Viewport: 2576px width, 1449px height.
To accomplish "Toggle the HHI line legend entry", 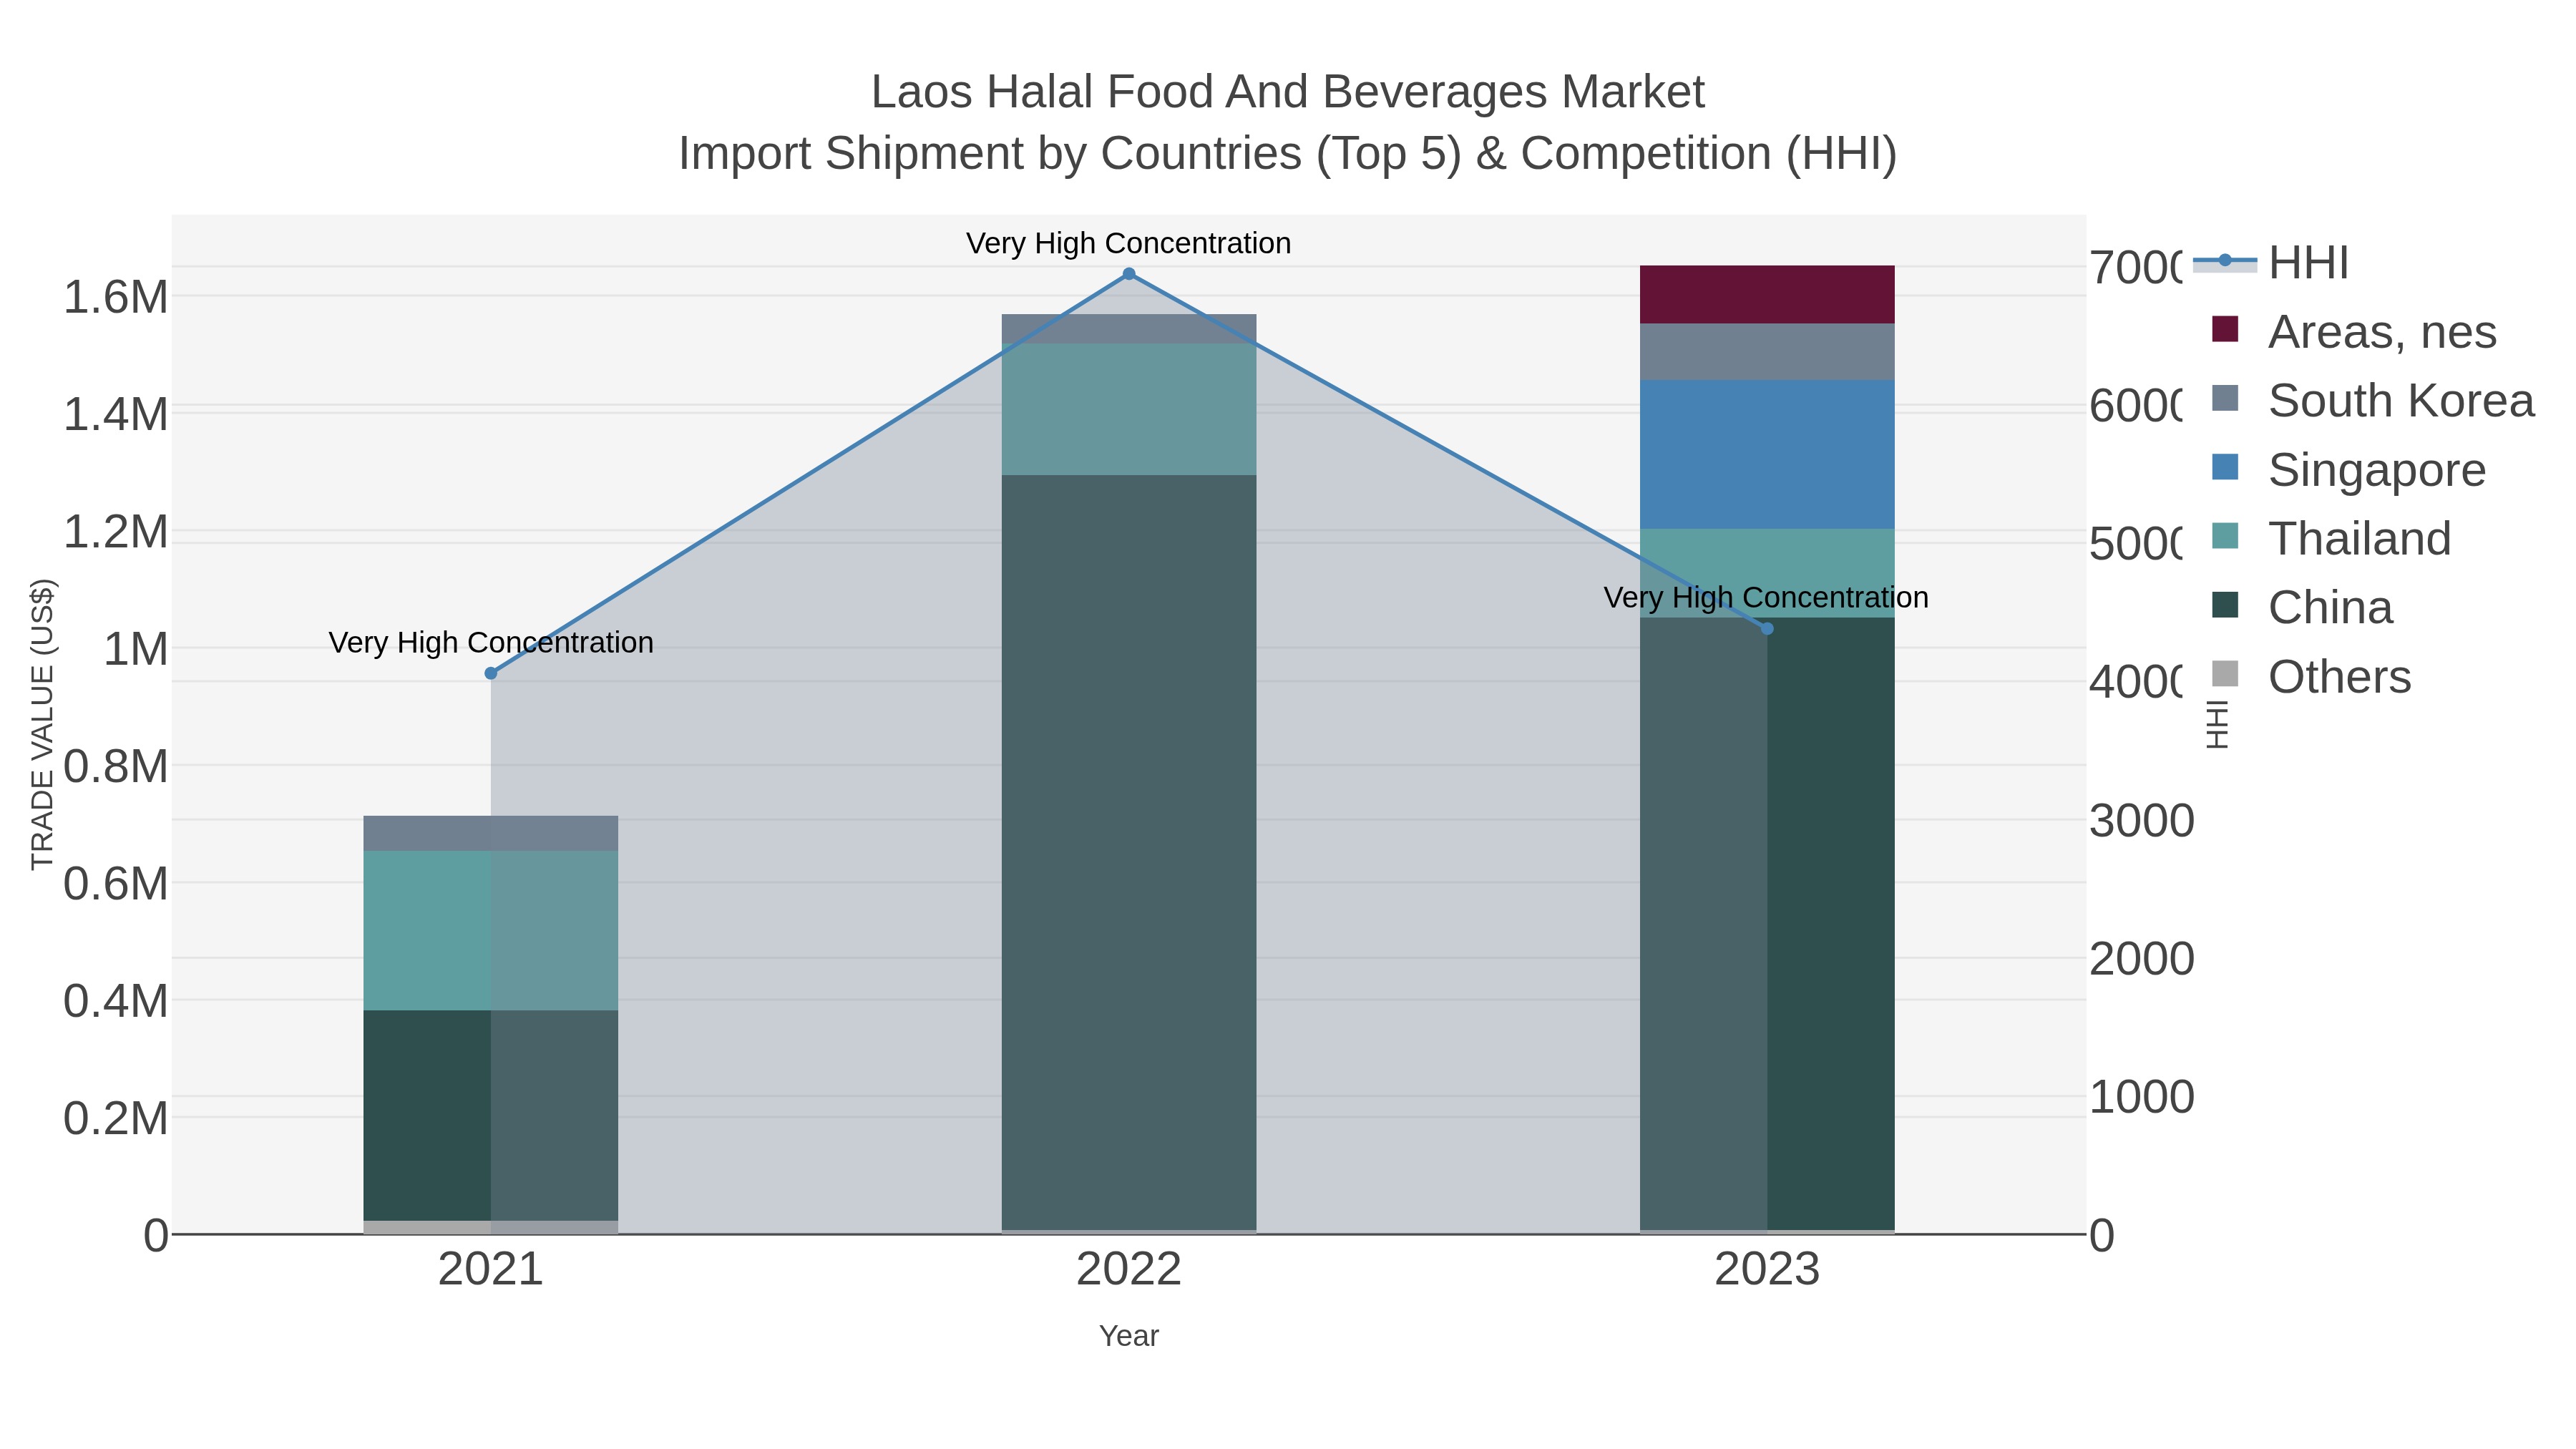I will (x=2271, y=263).
